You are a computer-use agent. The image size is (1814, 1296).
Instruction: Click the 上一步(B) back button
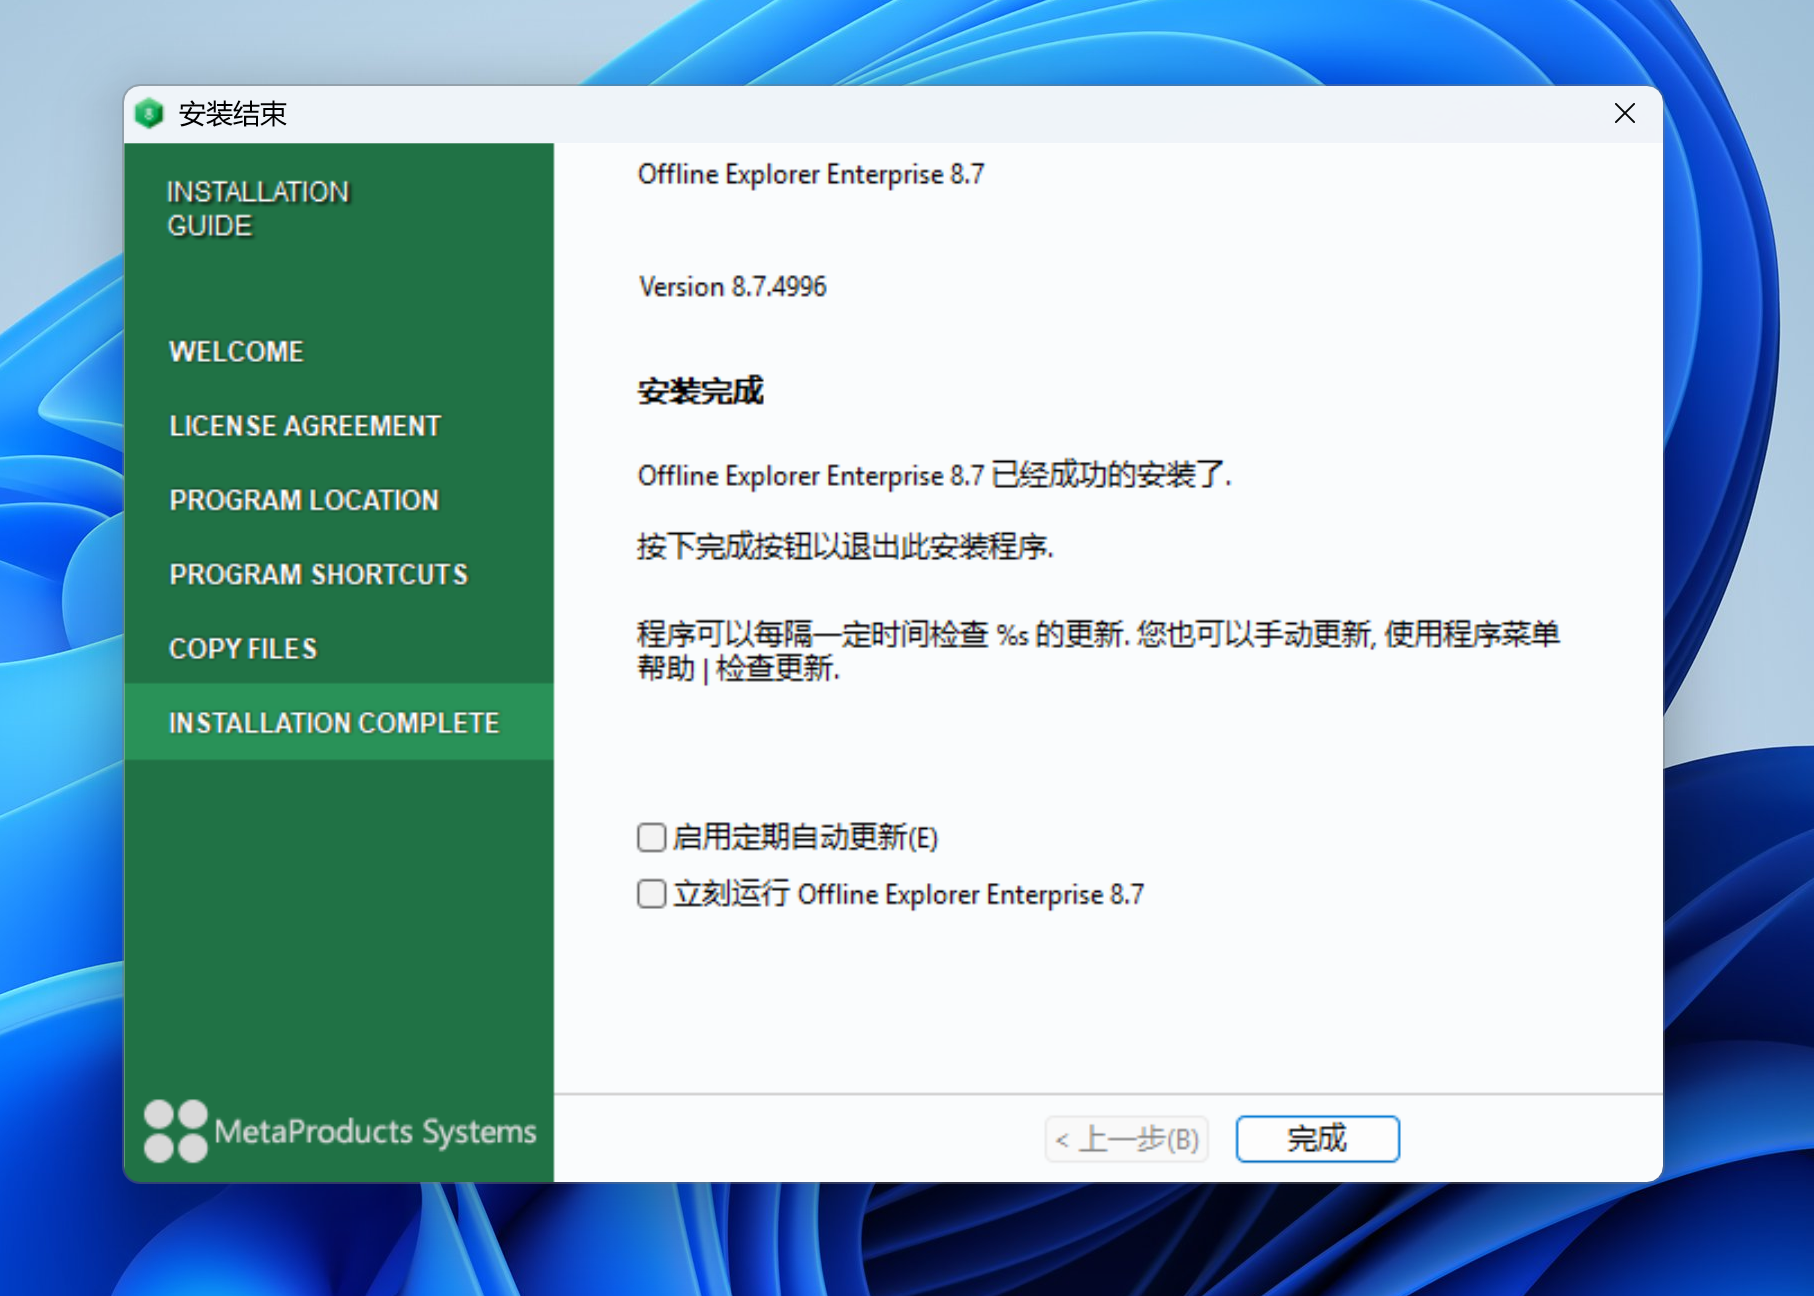pos(1127,1139)
